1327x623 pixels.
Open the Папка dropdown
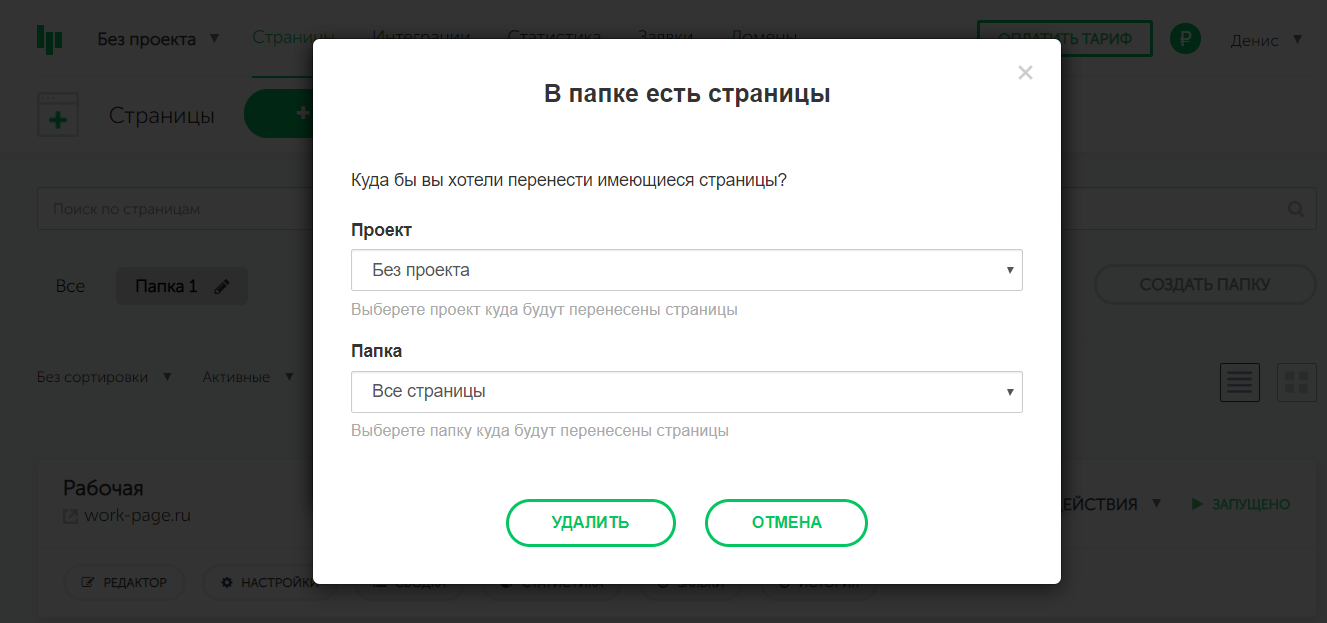(686, 392)
